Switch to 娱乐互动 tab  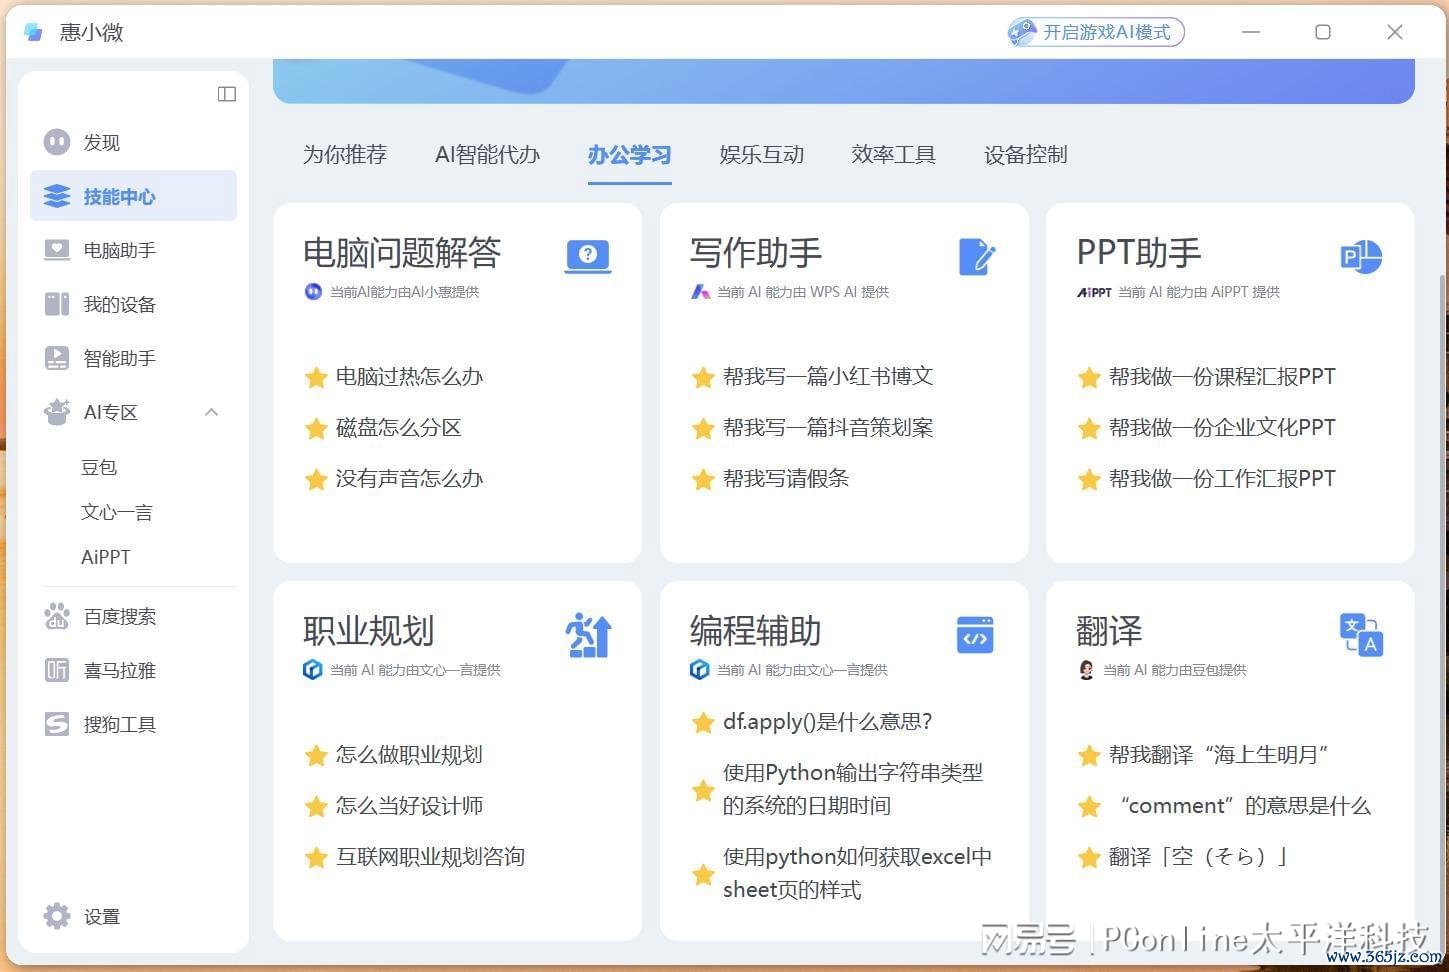[x=761, y=155]
